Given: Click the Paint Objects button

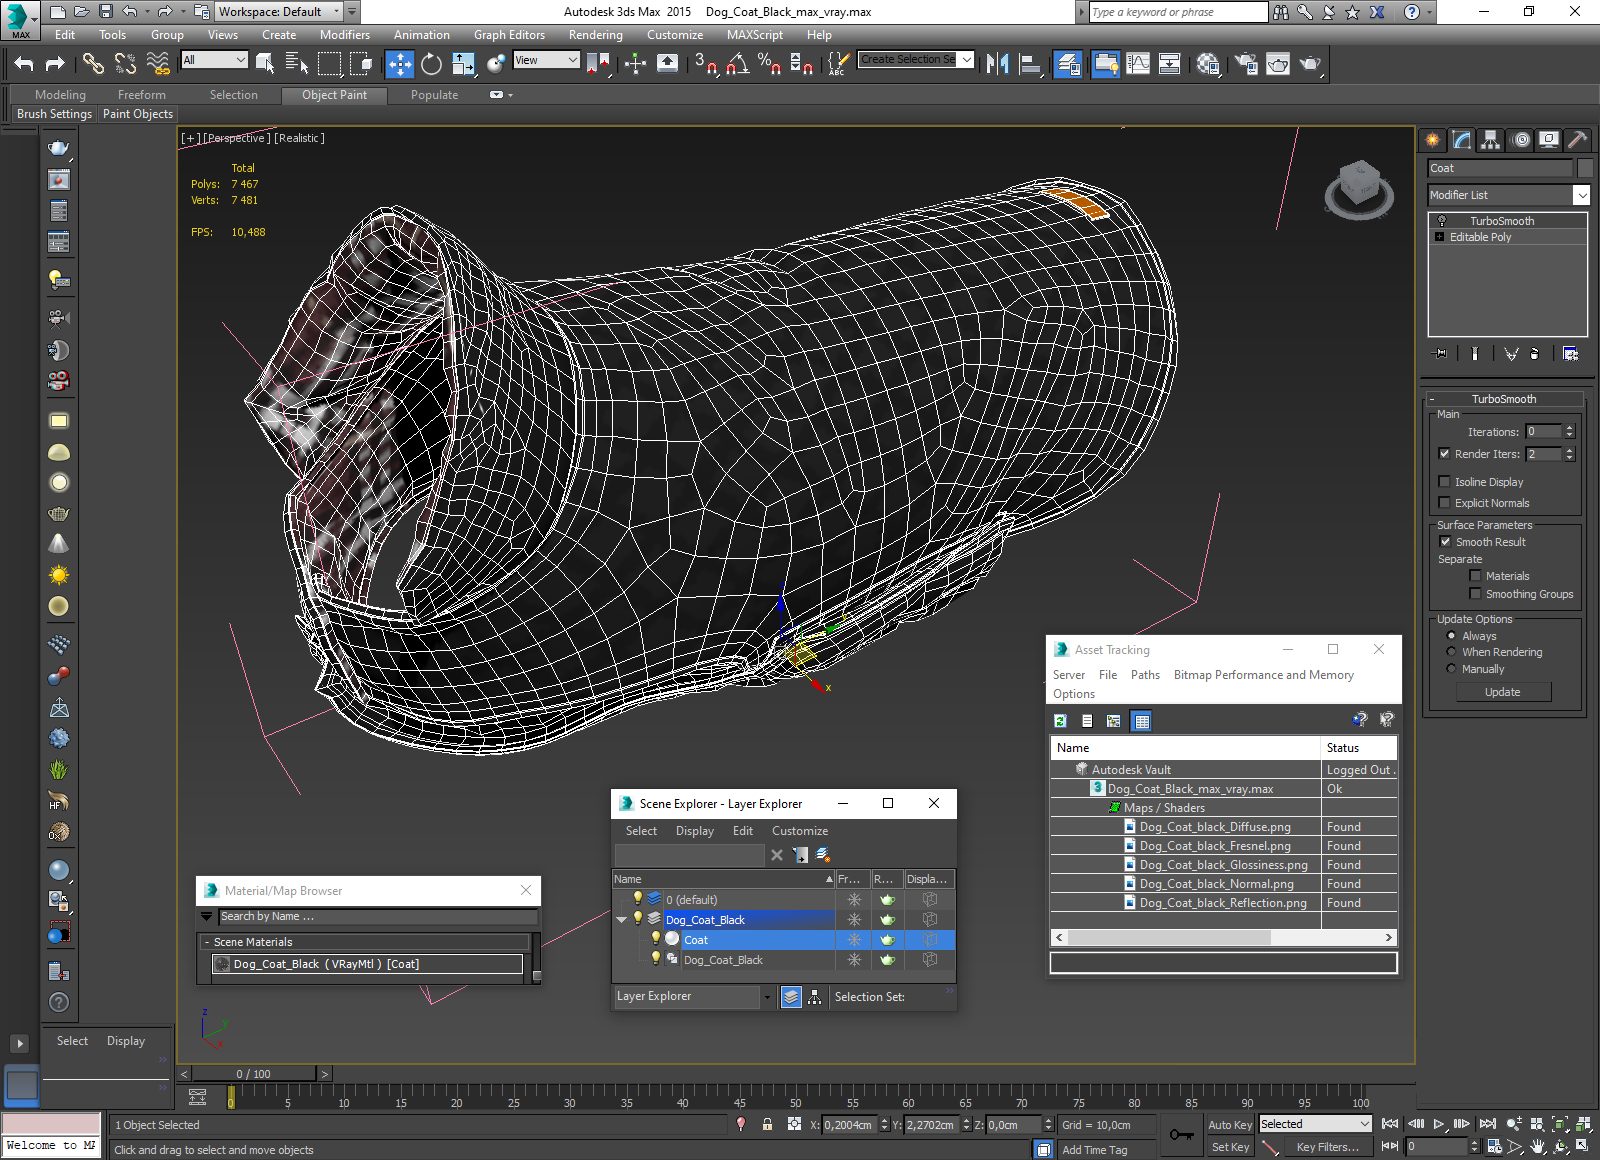Looking at the screenshot, I should coord(138,114).
